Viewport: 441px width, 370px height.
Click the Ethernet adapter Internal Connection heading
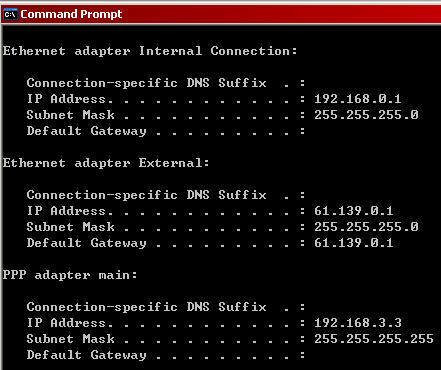click(150, 51)
